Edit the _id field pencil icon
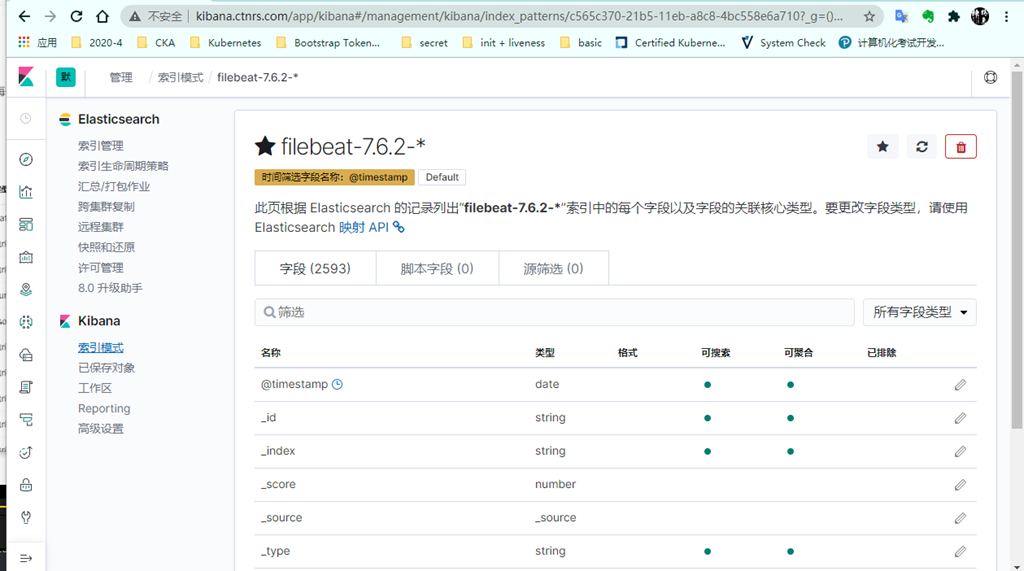Viewport: 1024px width, 571px height. click(x=960, y=418)
